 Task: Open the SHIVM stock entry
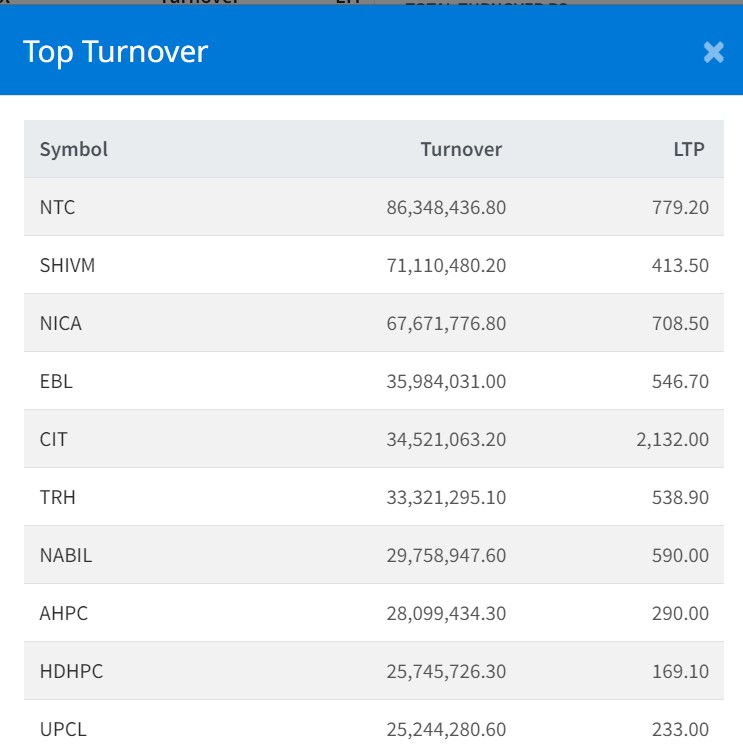68,266
